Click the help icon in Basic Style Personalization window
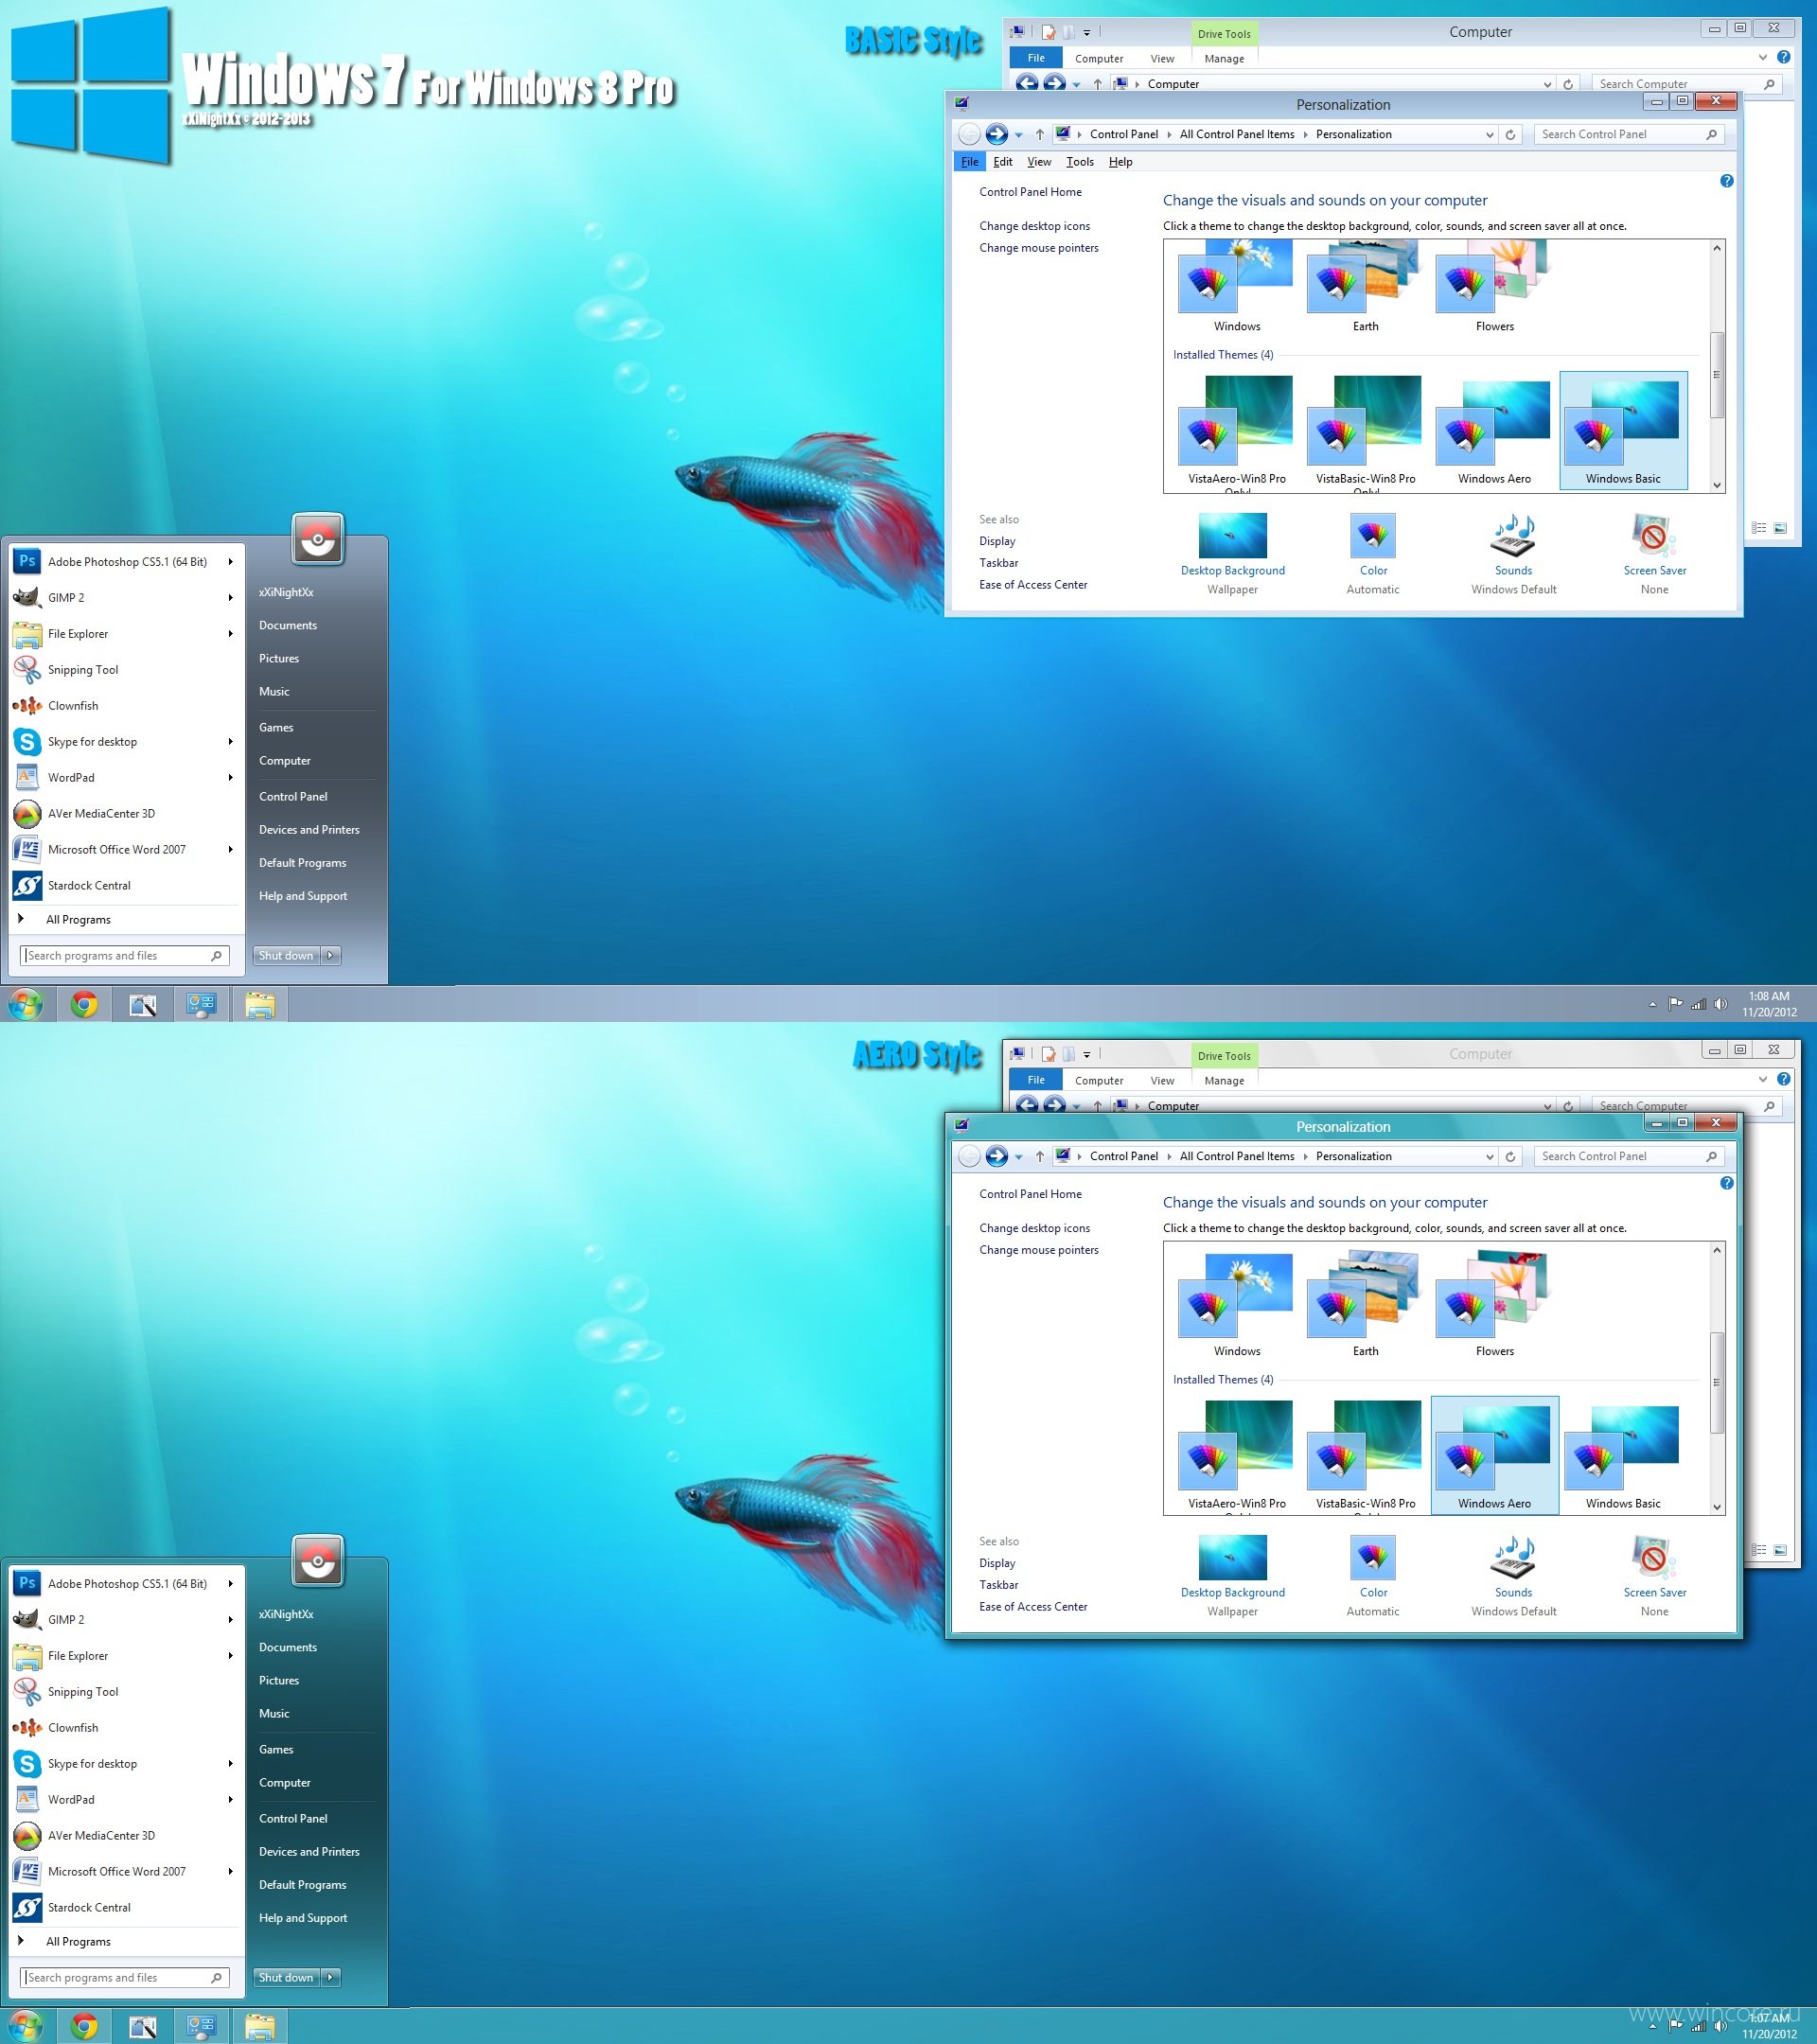 click(x=1726, y=181)
